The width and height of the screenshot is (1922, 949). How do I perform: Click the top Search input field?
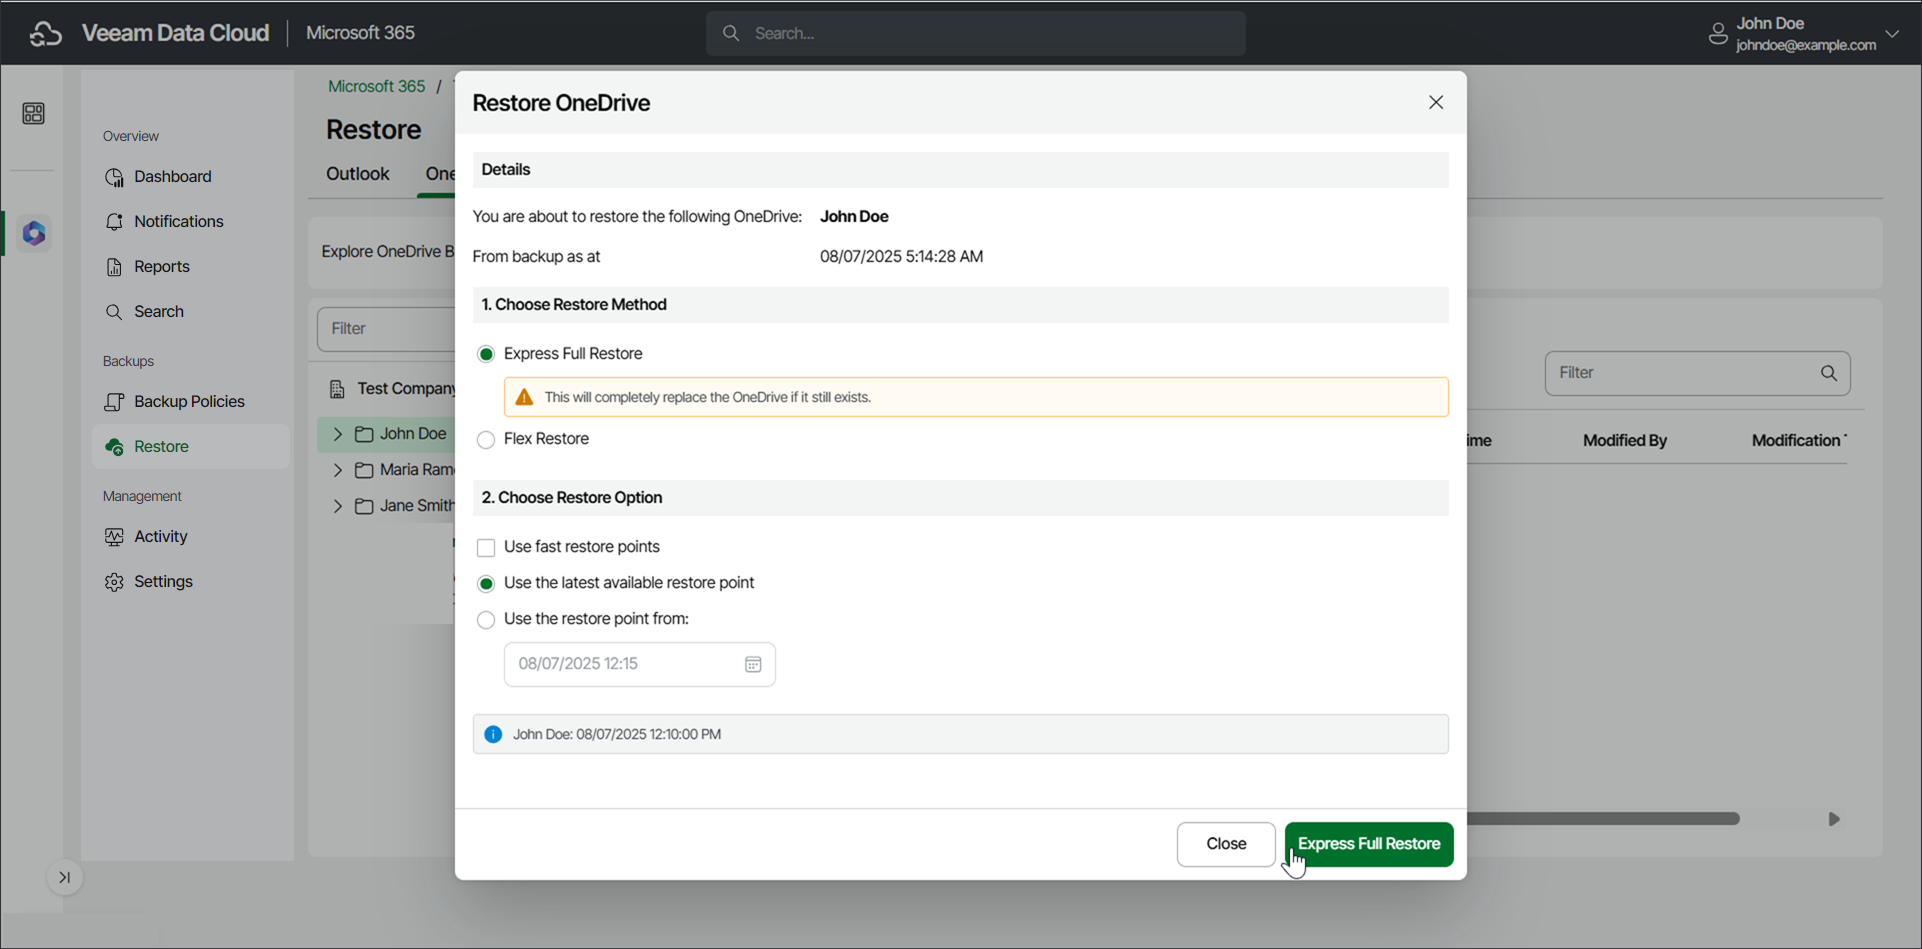[x=976, y=33]
